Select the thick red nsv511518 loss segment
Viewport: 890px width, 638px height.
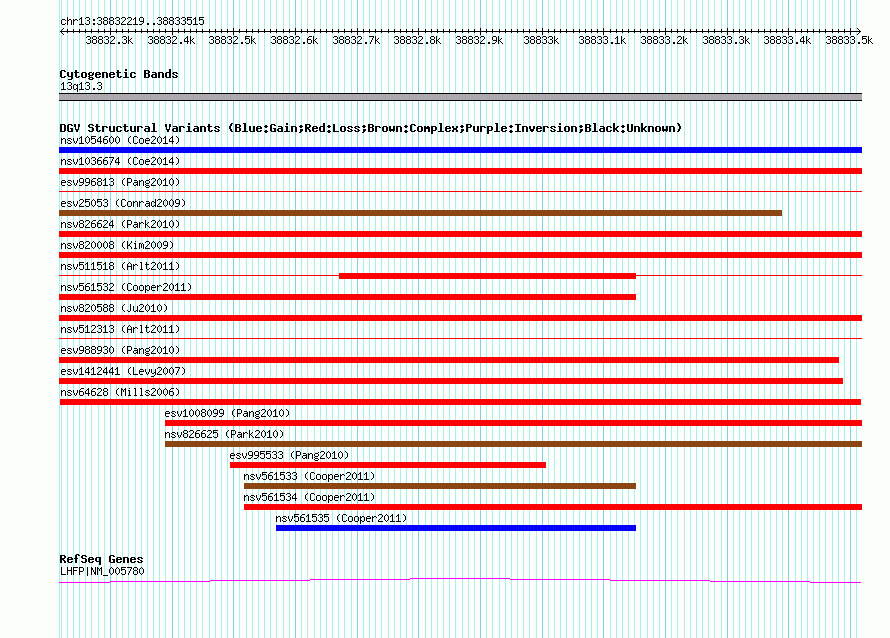click(488, 276)
